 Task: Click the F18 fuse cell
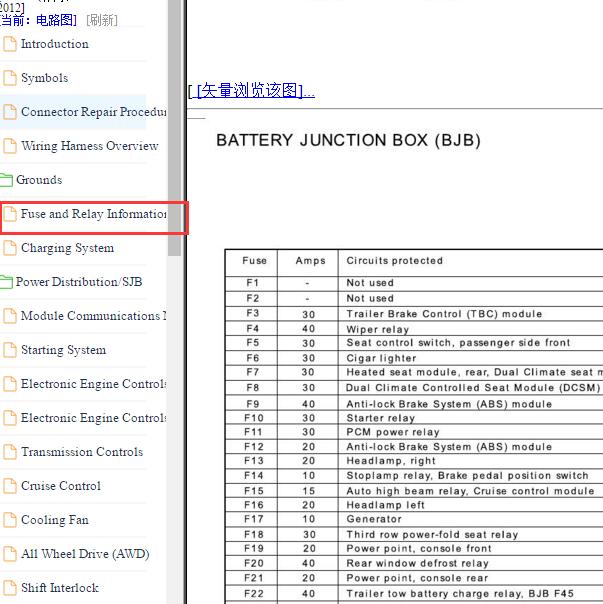coord(254,535)
